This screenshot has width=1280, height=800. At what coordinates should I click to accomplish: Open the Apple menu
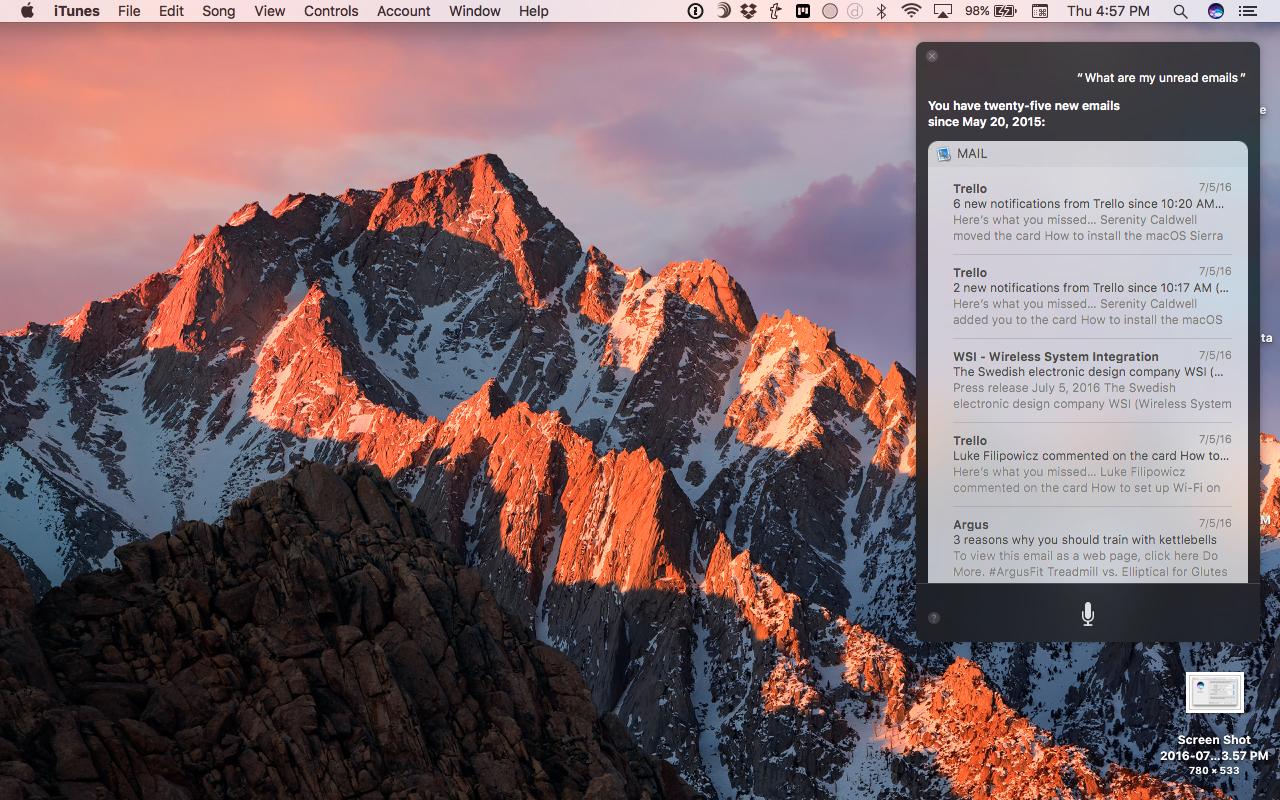click(x=27, y=11)
